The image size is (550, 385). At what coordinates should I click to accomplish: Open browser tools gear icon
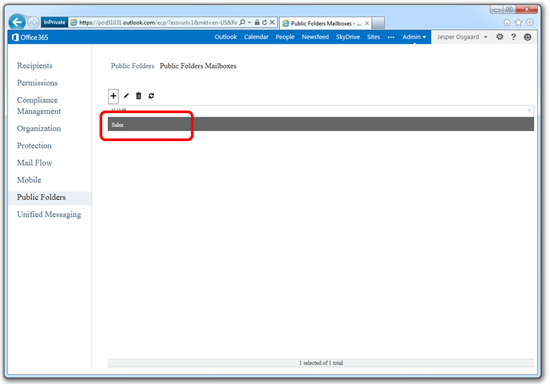(530, 22)
